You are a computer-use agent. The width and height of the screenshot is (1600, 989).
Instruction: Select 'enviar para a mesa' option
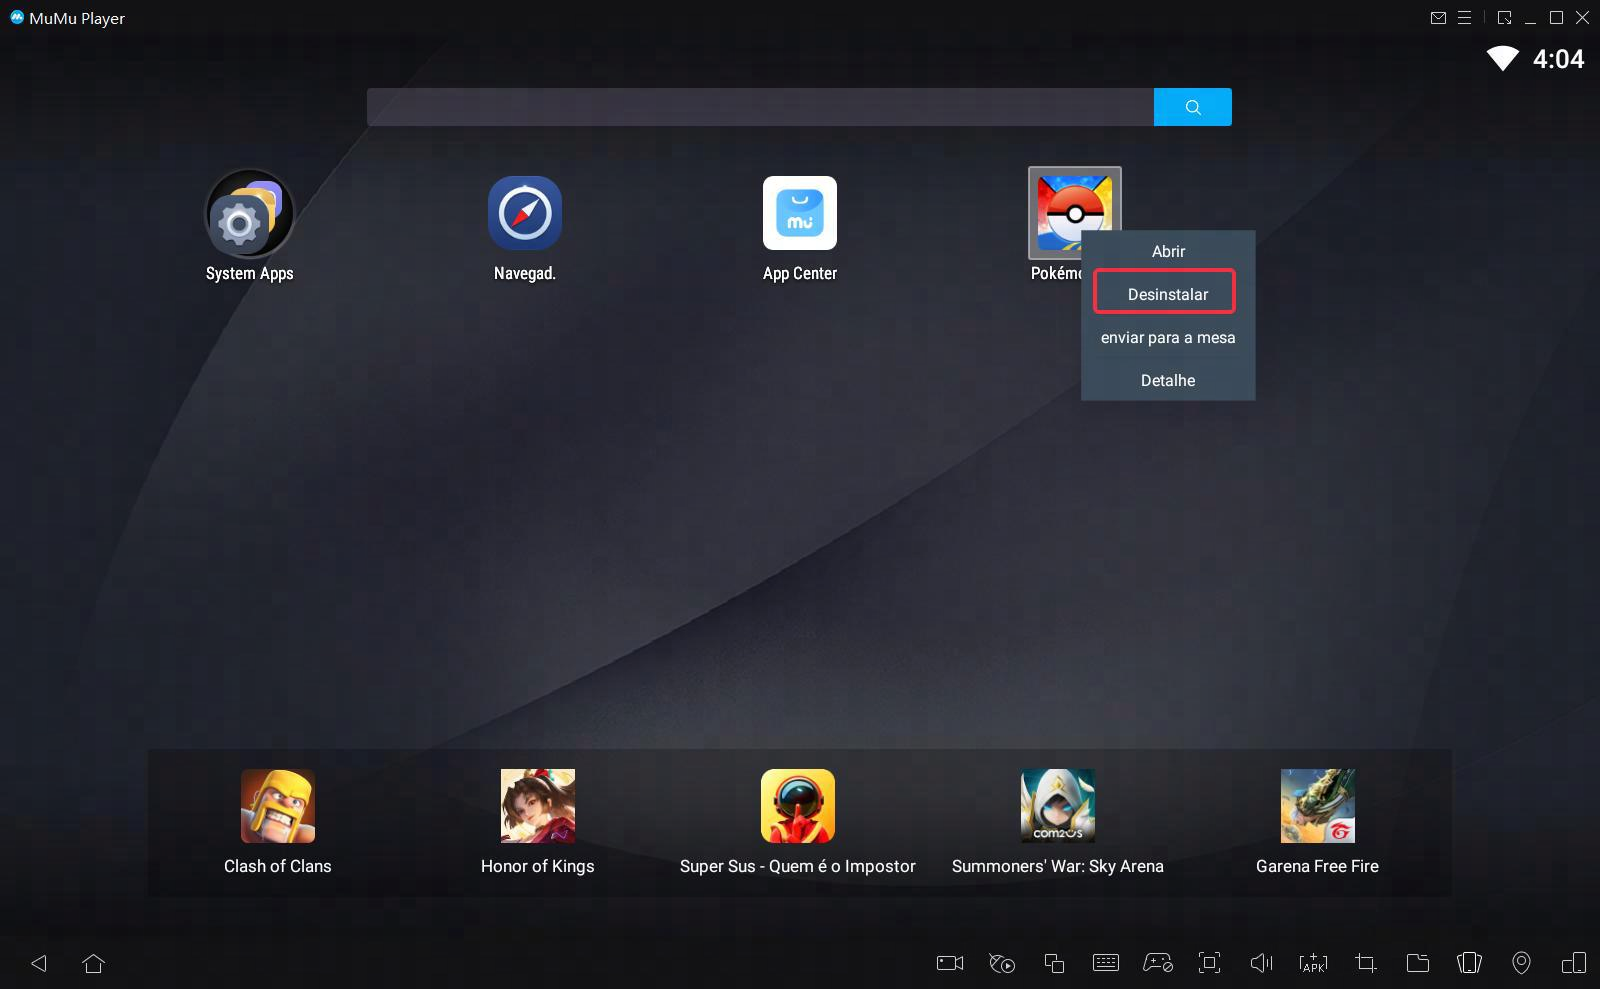pos(1168,337)
